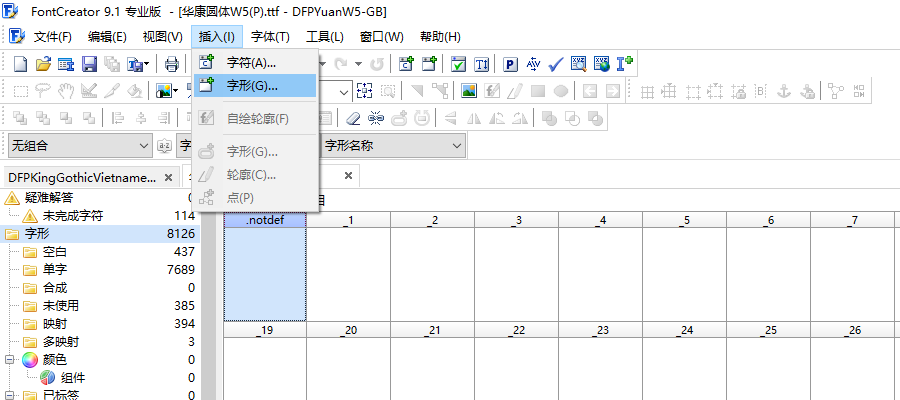Viewport: 900px width, 400px height.
Task: Select the _22 glyph cell
Action: coord(517,361)
